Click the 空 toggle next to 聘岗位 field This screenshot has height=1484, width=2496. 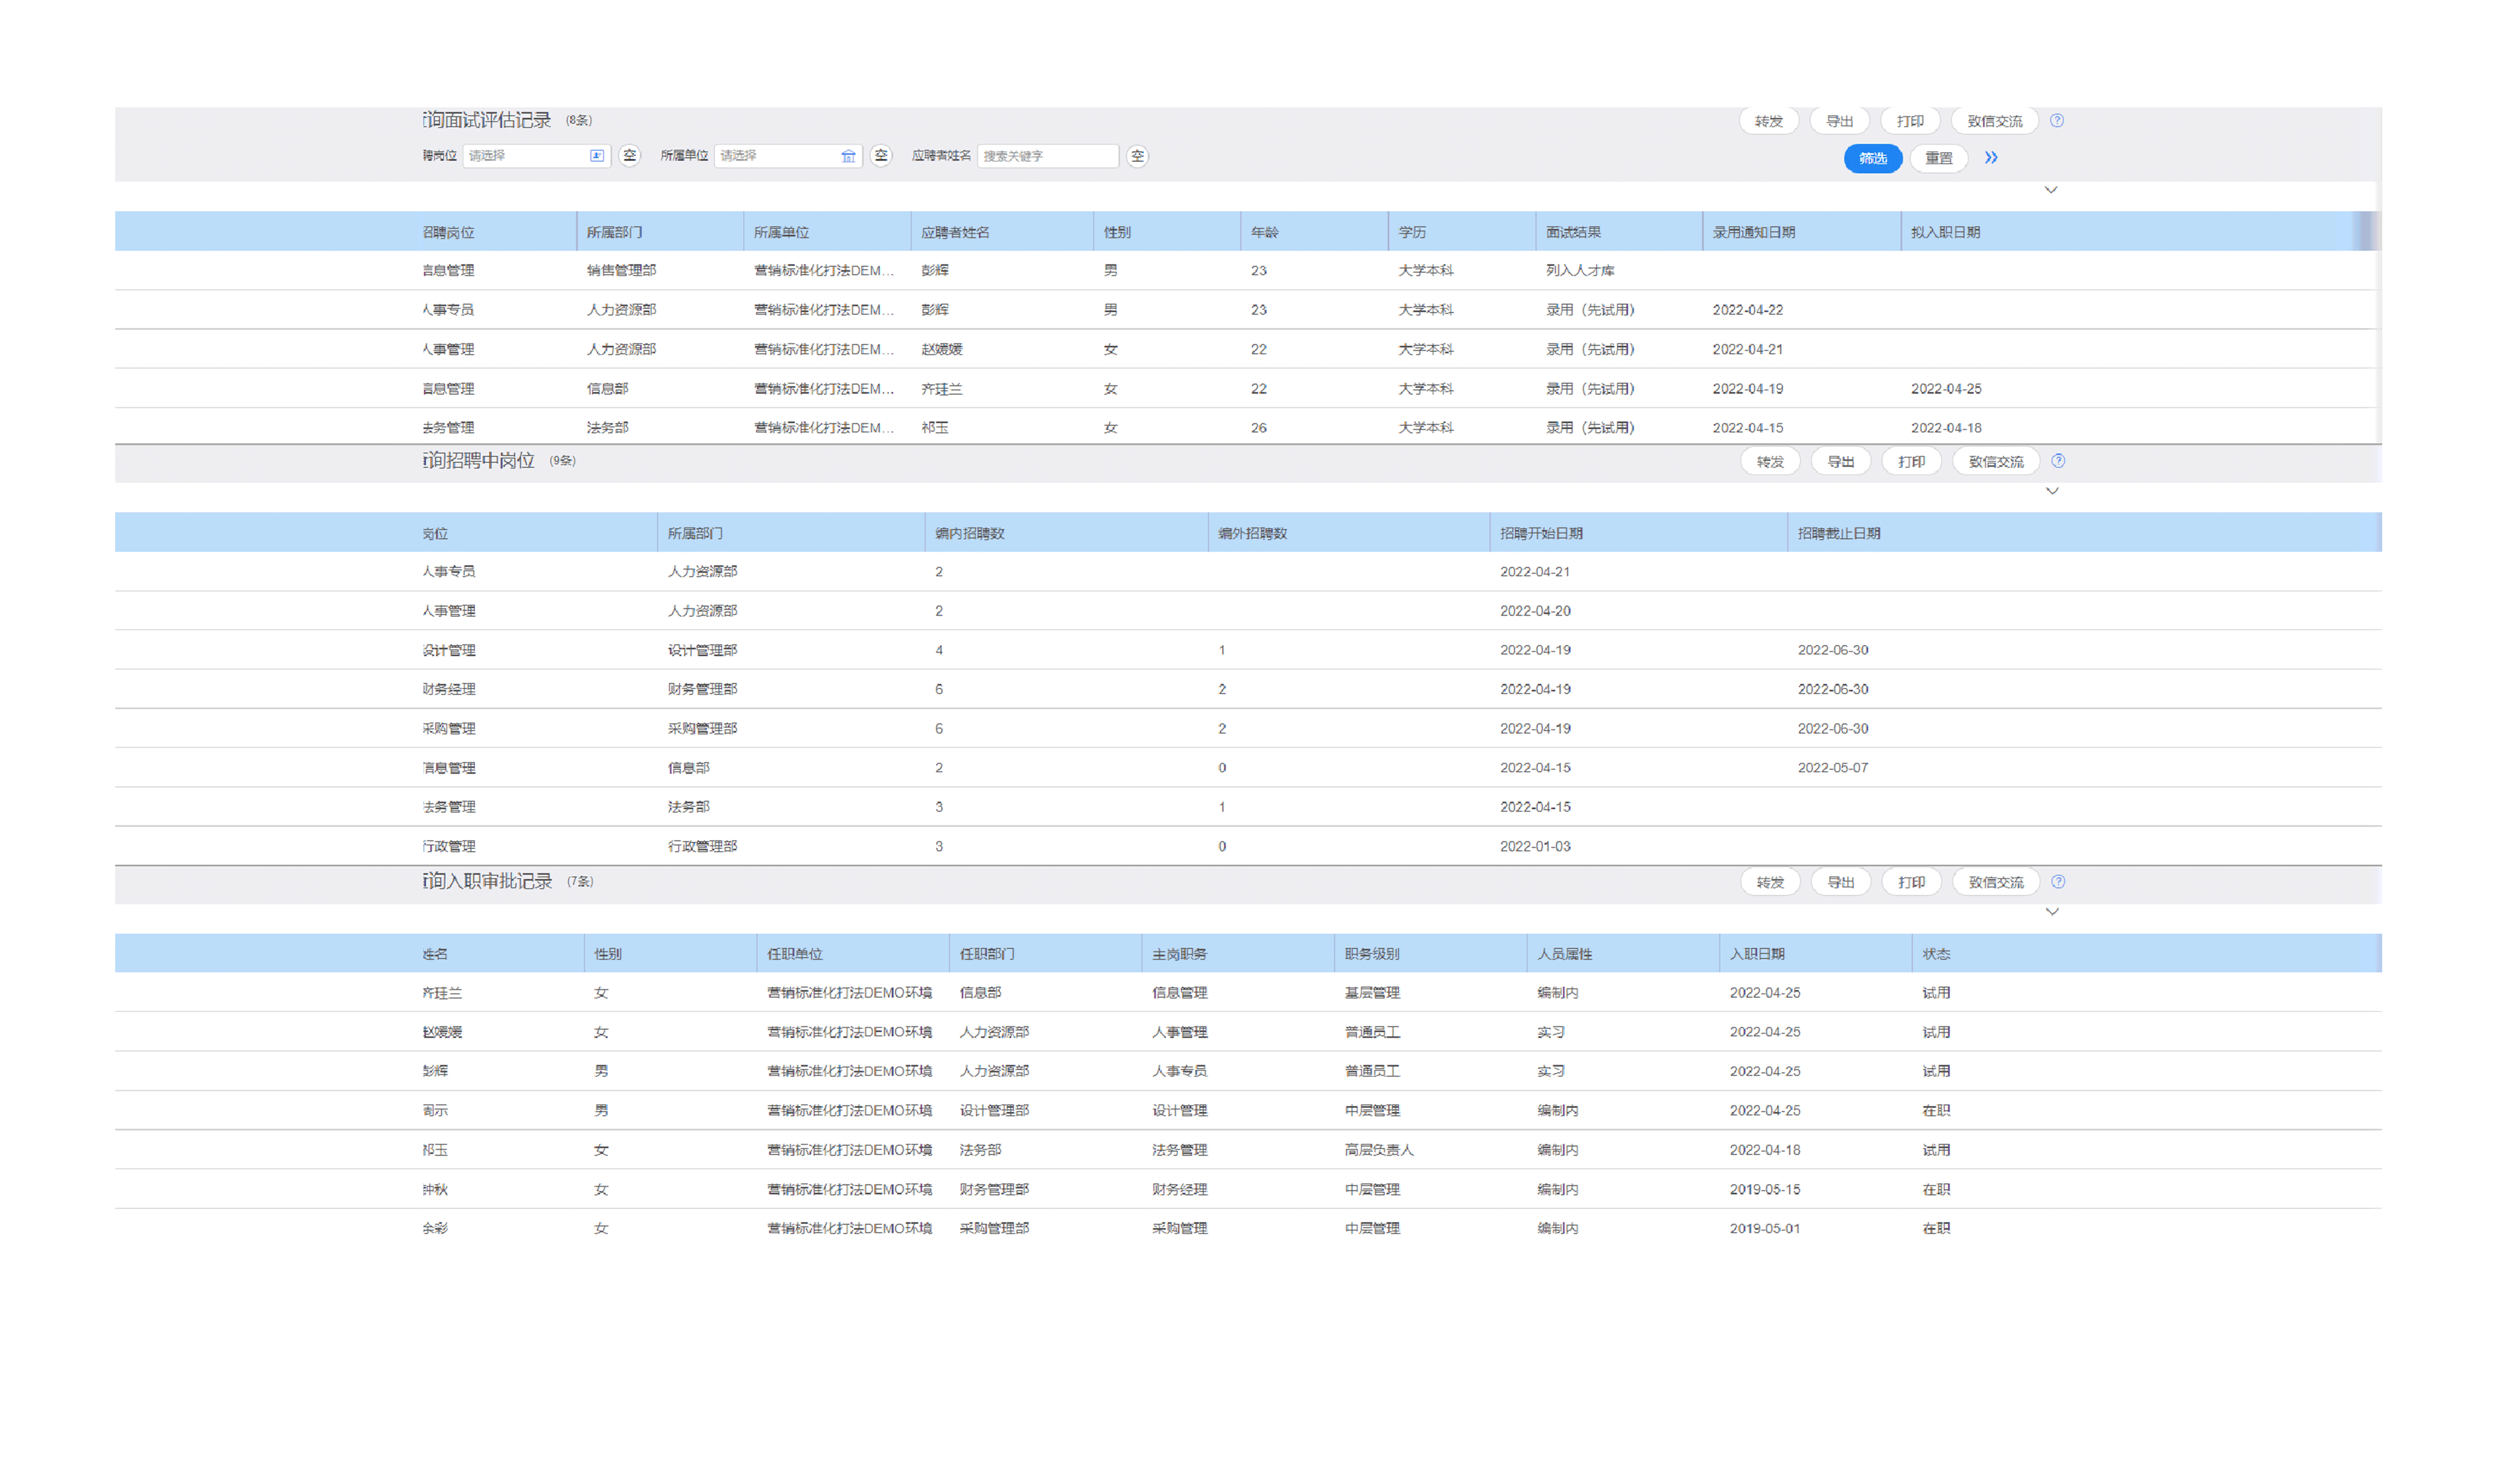[629, 156]
